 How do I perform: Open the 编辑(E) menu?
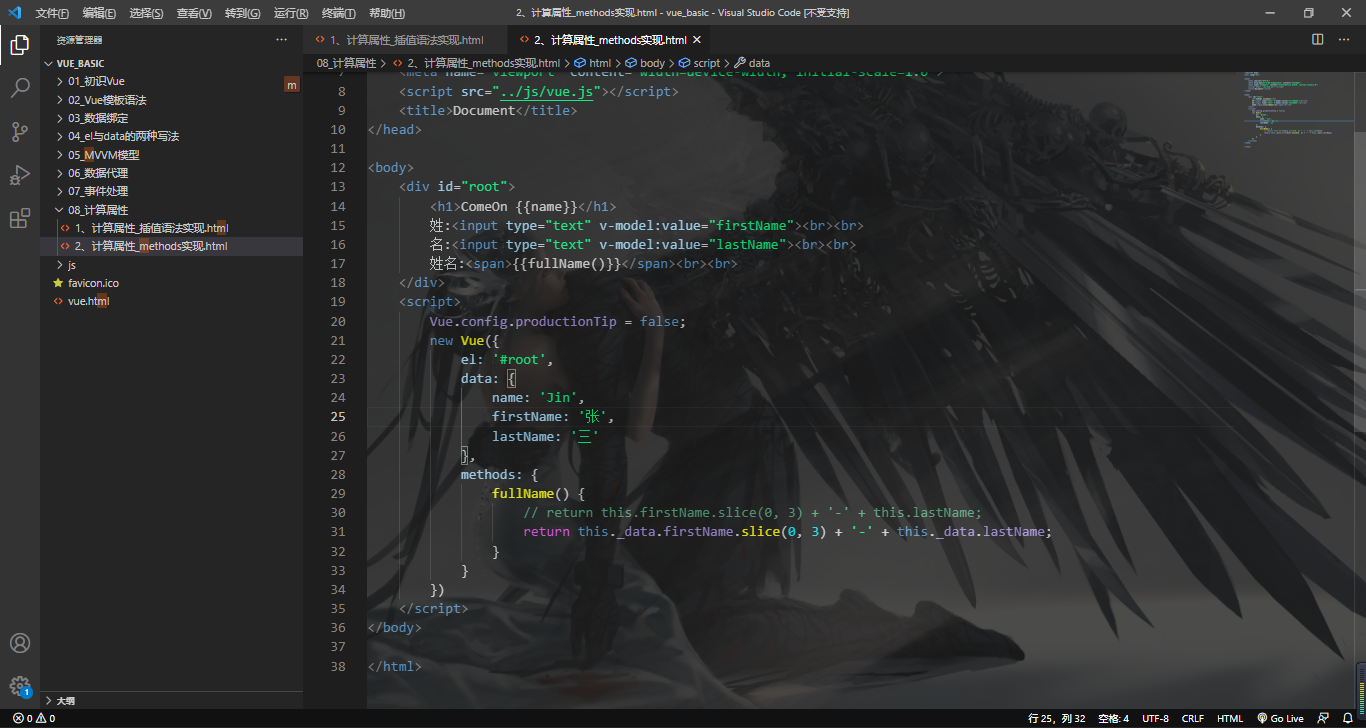[99, 13]
